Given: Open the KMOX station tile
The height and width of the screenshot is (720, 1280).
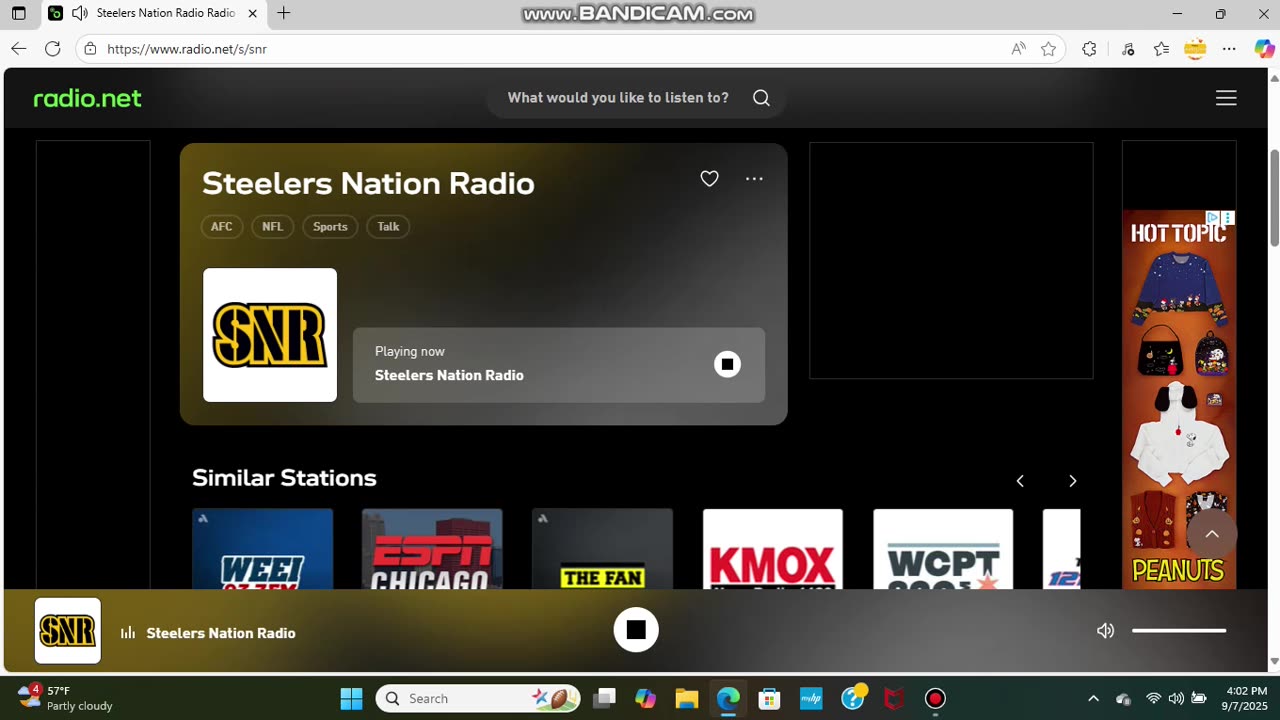Looking at the screenshot, I should [x=773, y=549].
